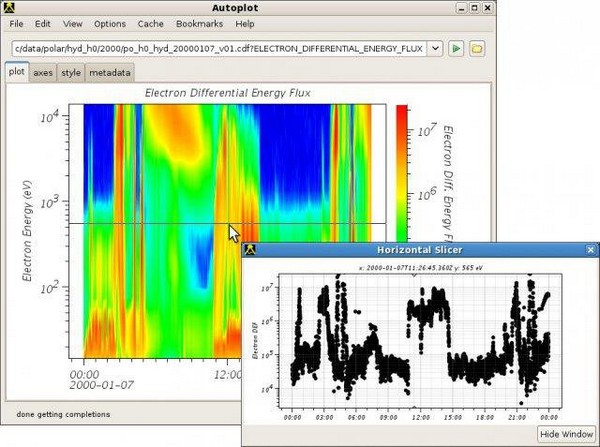
Task: Select the plot tab
Action: pos(17,72)
